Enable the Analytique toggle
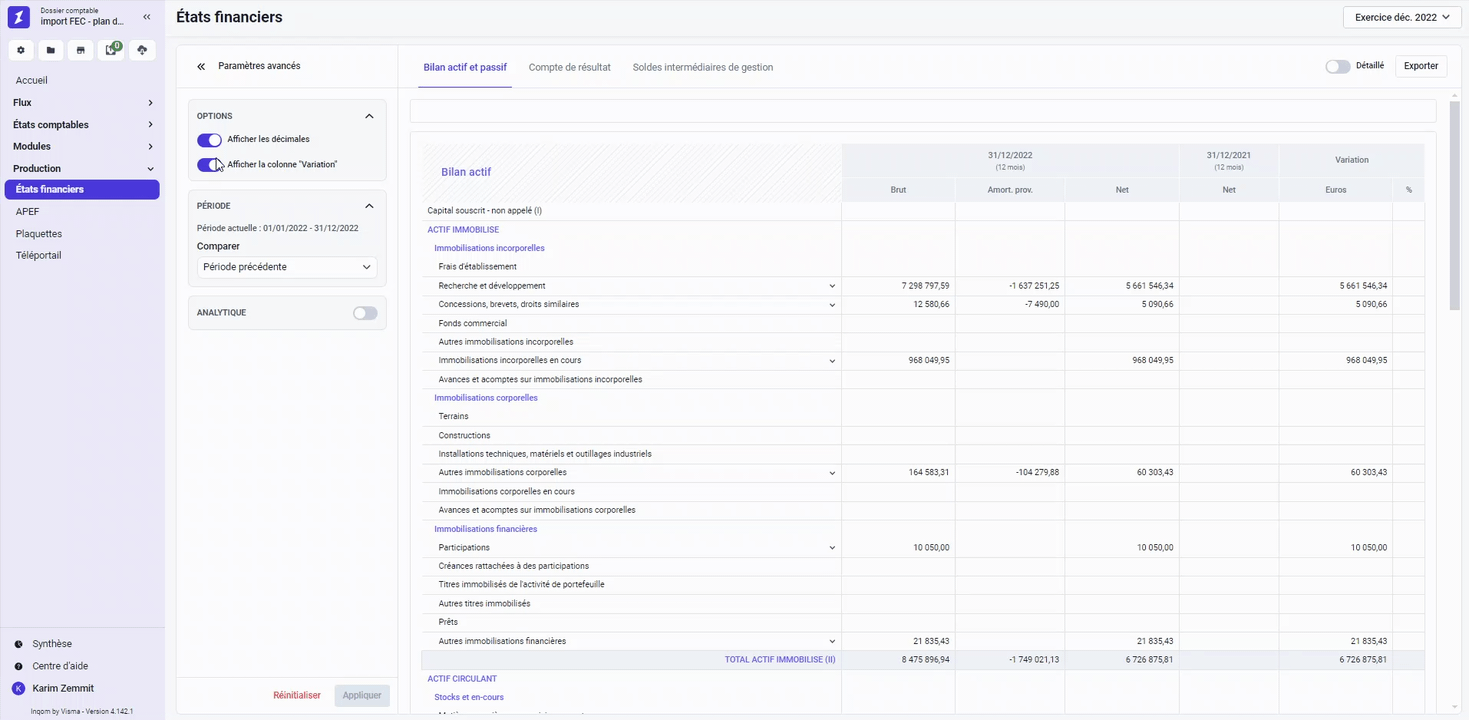Screen dimensions: 1469x720 (x=365, y=313)
